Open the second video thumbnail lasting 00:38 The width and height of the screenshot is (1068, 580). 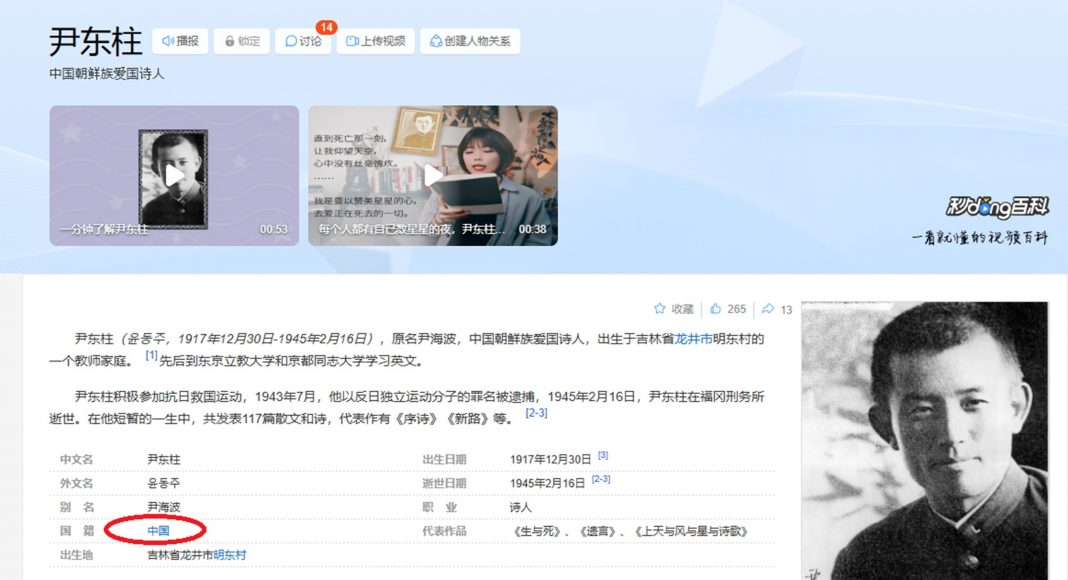point(433,176)
